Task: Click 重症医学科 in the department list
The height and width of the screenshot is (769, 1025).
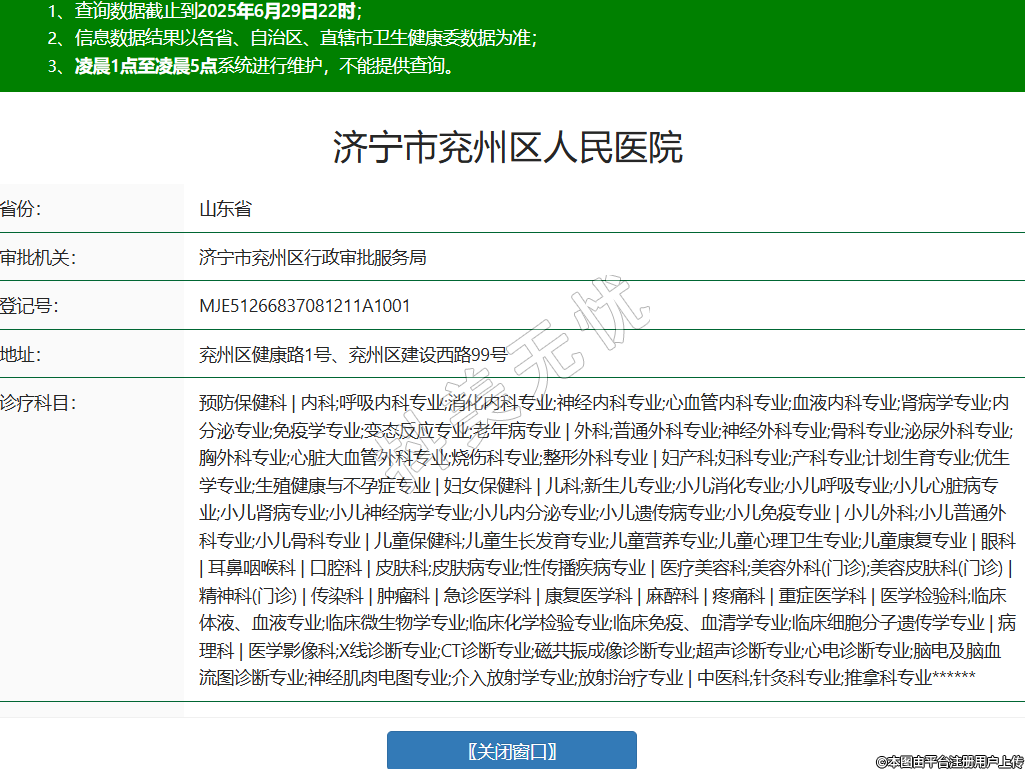Action: coord(822,596)
